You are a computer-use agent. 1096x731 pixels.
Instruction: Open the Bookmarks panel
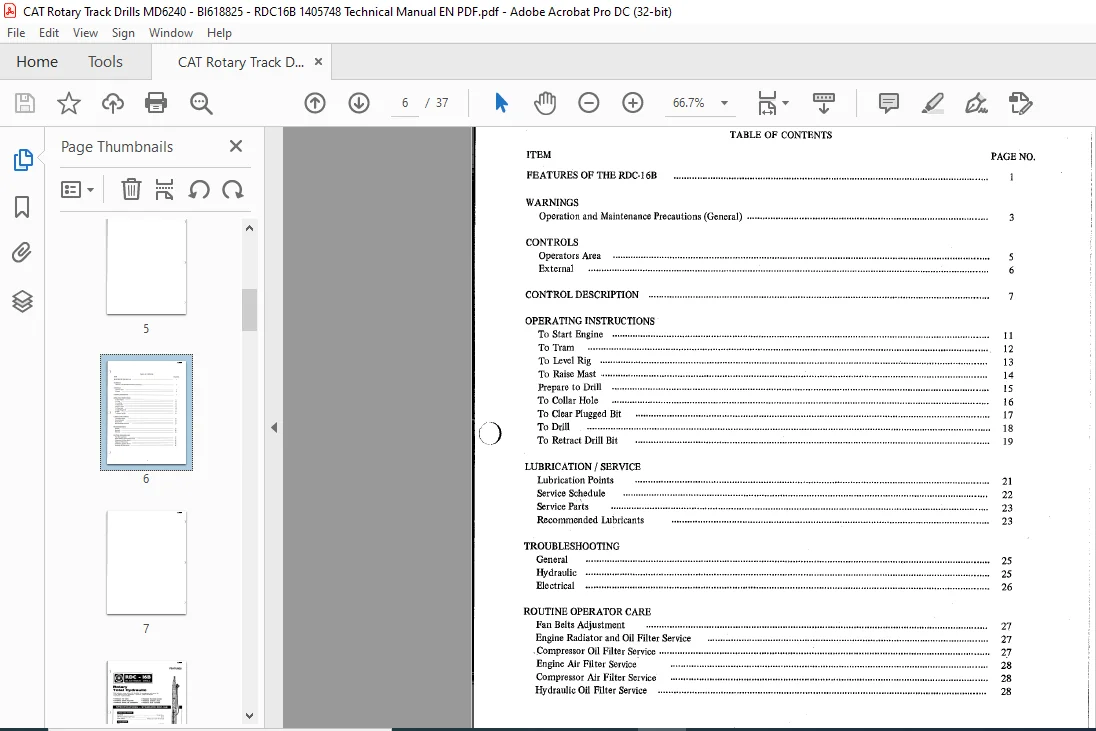22,207
